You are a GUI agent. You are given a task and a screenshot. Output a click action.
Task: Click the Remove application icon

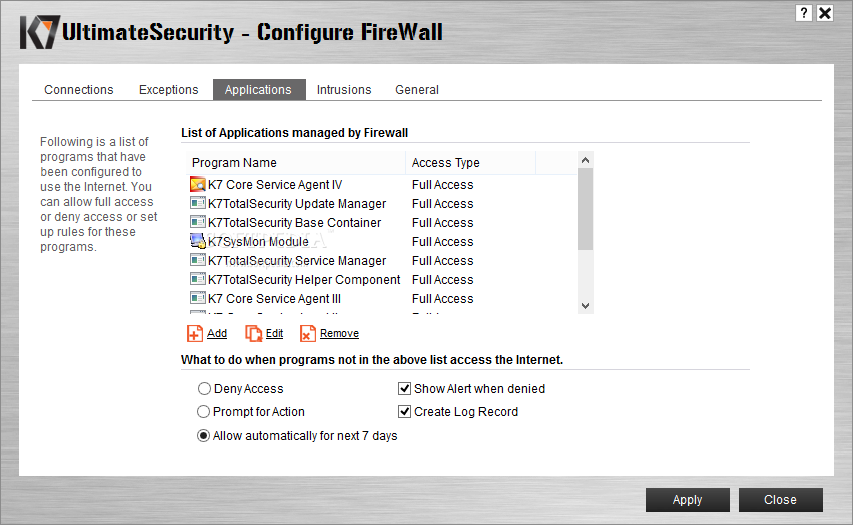pos(307,333)
